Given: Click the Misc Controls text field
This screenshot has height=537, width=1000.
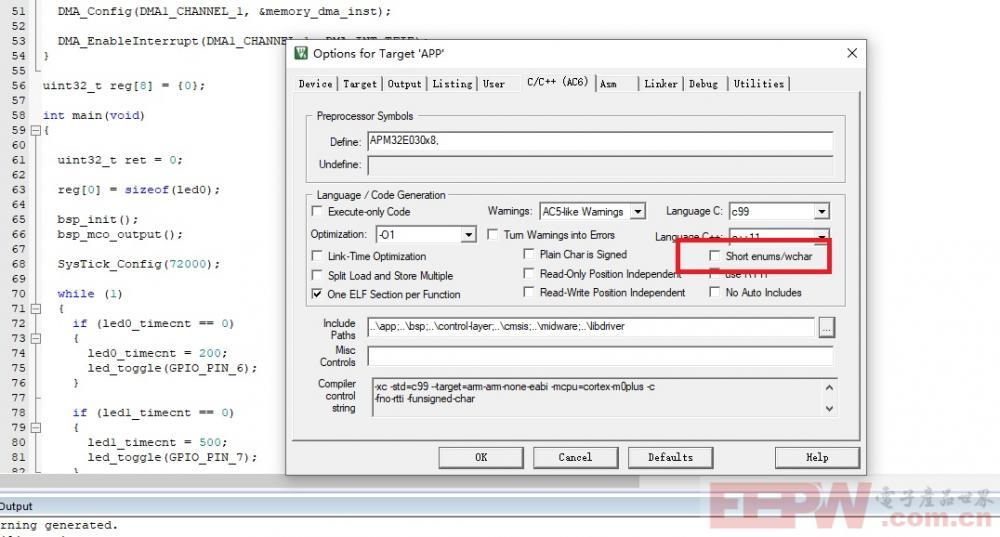Looking at the screenshot, I should (598, 356).
